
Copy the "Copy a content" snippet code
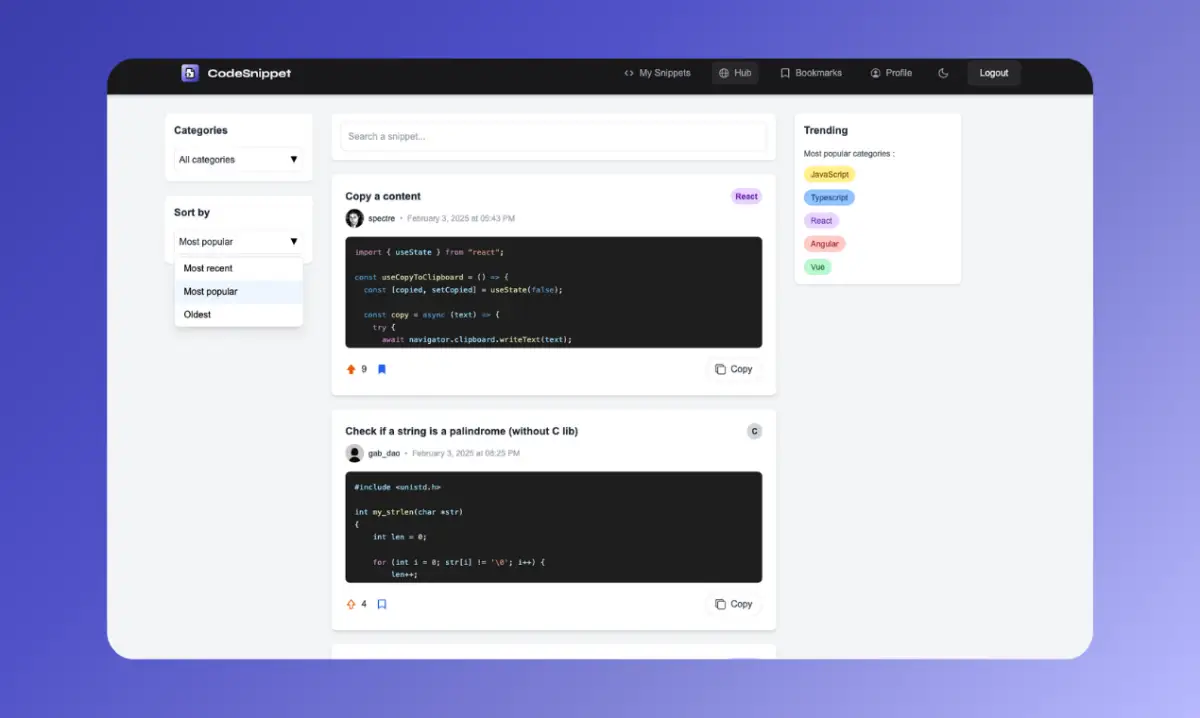(x=733, y=369)
